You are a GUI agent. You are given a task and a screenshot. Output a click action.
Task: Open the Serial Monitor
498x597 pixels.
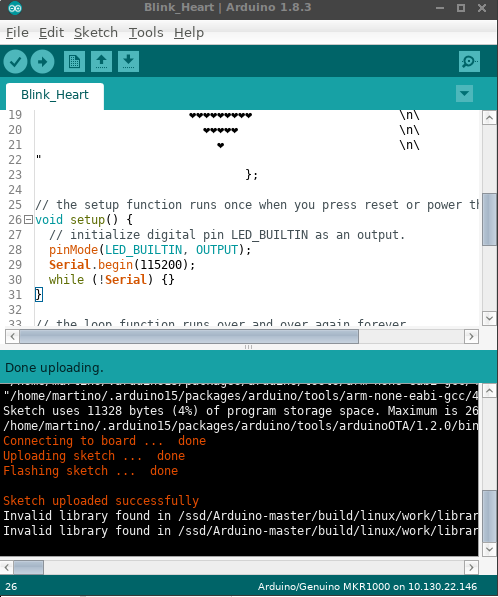coord(469,62)
